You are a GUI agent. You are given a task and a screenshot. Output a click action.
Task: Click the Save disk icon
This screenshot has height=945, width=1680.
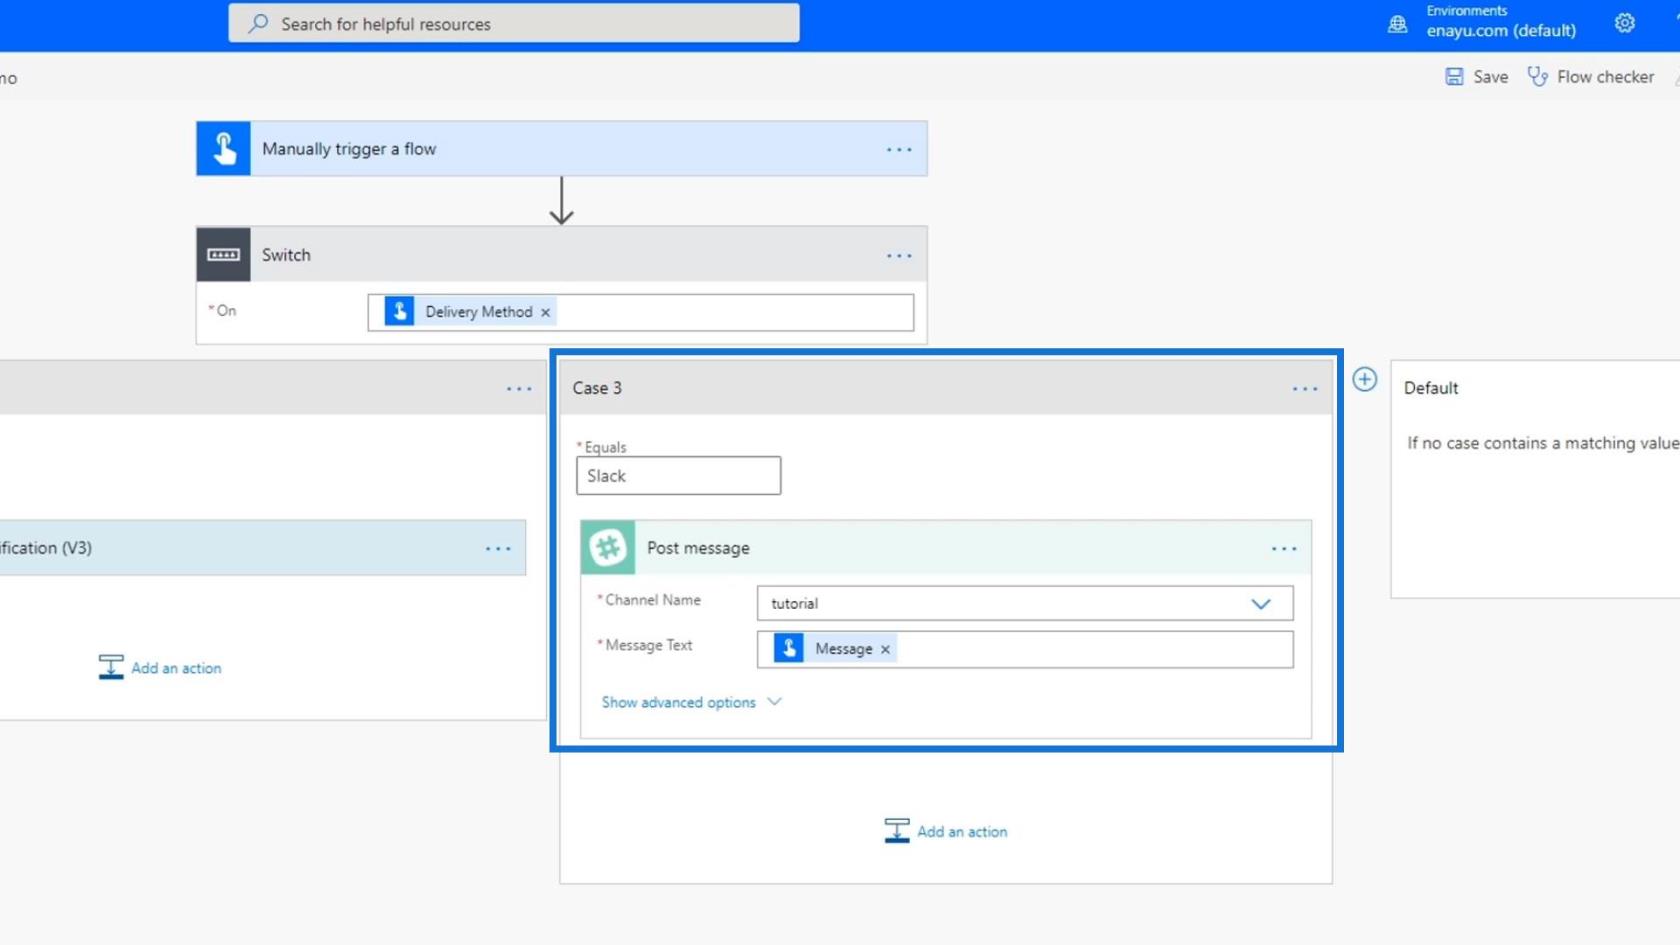point(1454,77)
